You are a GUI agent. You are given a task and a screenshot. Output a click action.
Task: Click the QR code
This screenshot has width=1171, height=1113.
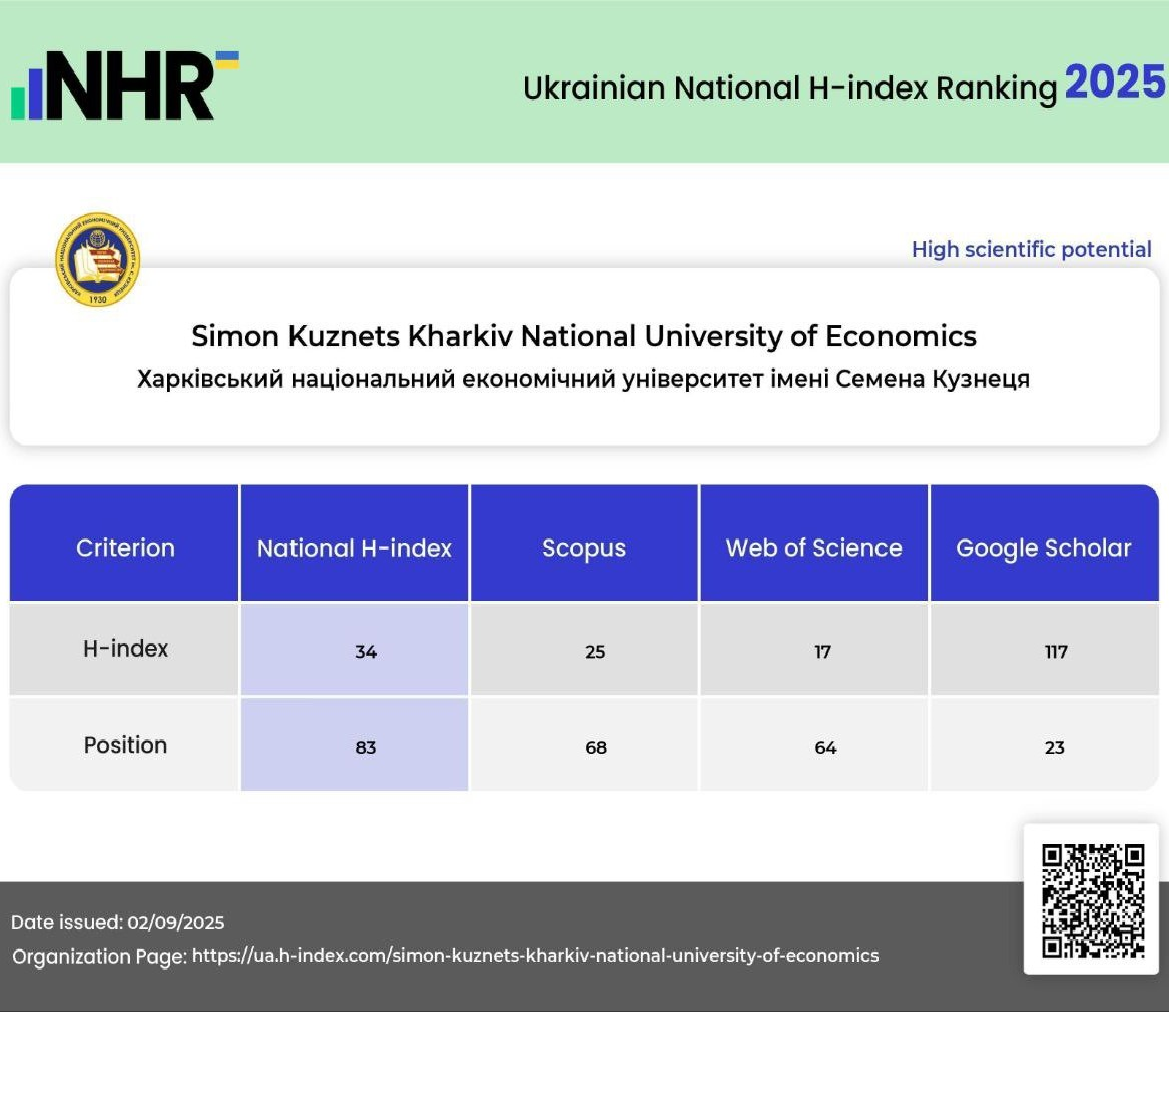[x=1093, y=901]
